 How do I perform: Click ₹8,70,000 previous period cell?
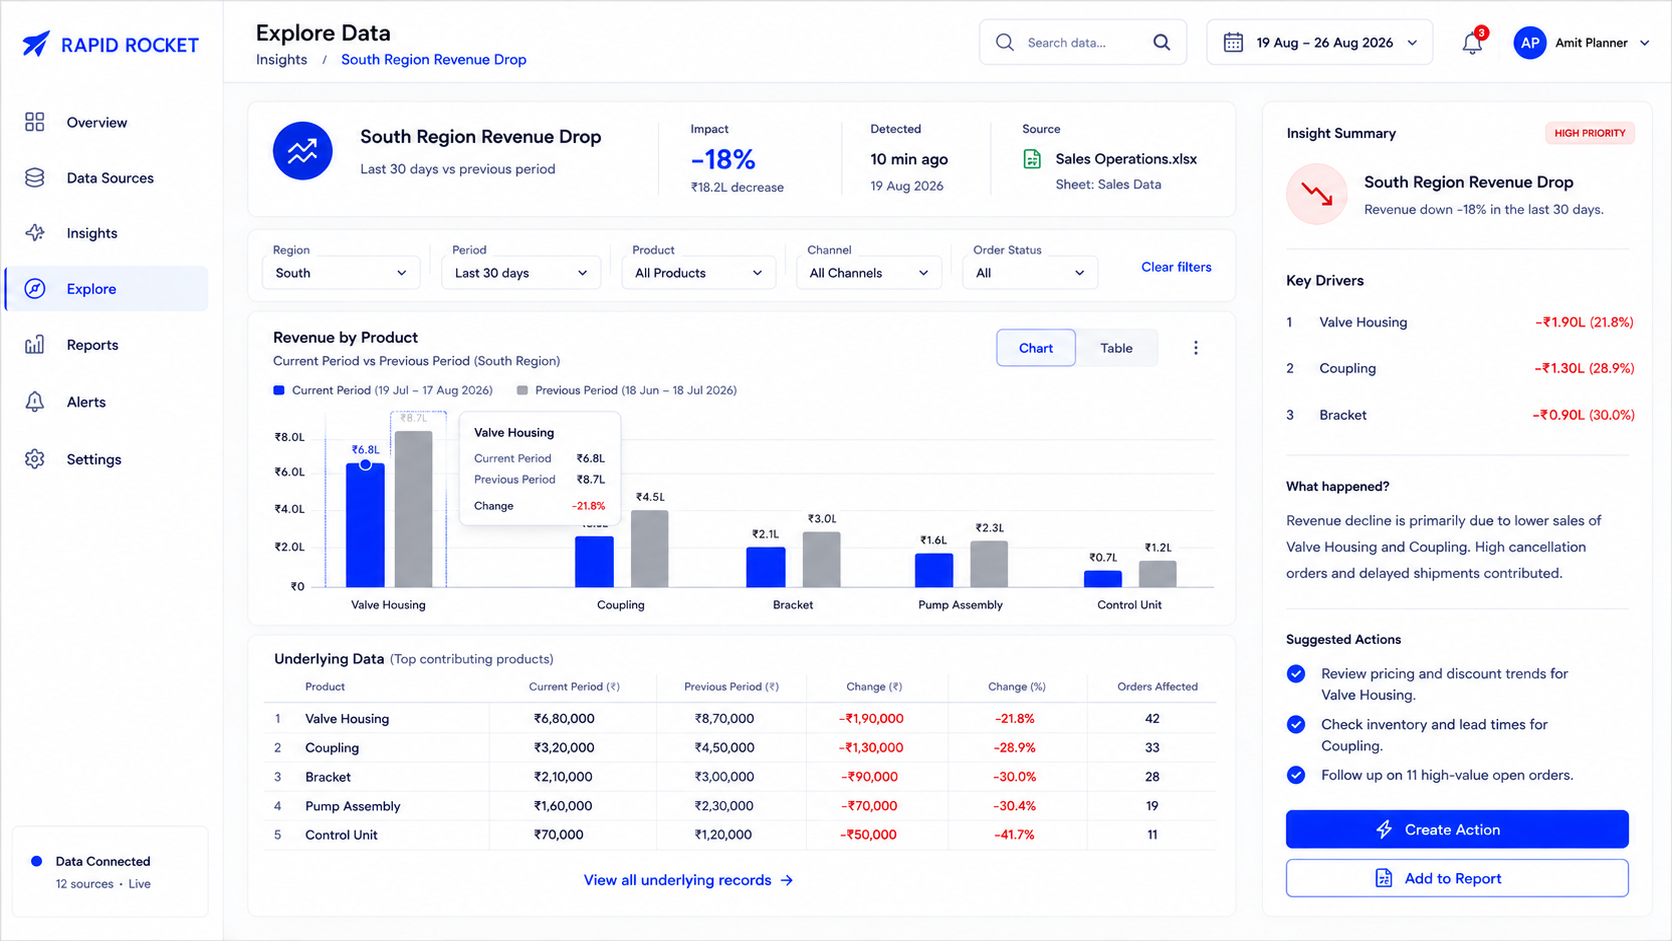pyautogui.click(x=724, y=719)
